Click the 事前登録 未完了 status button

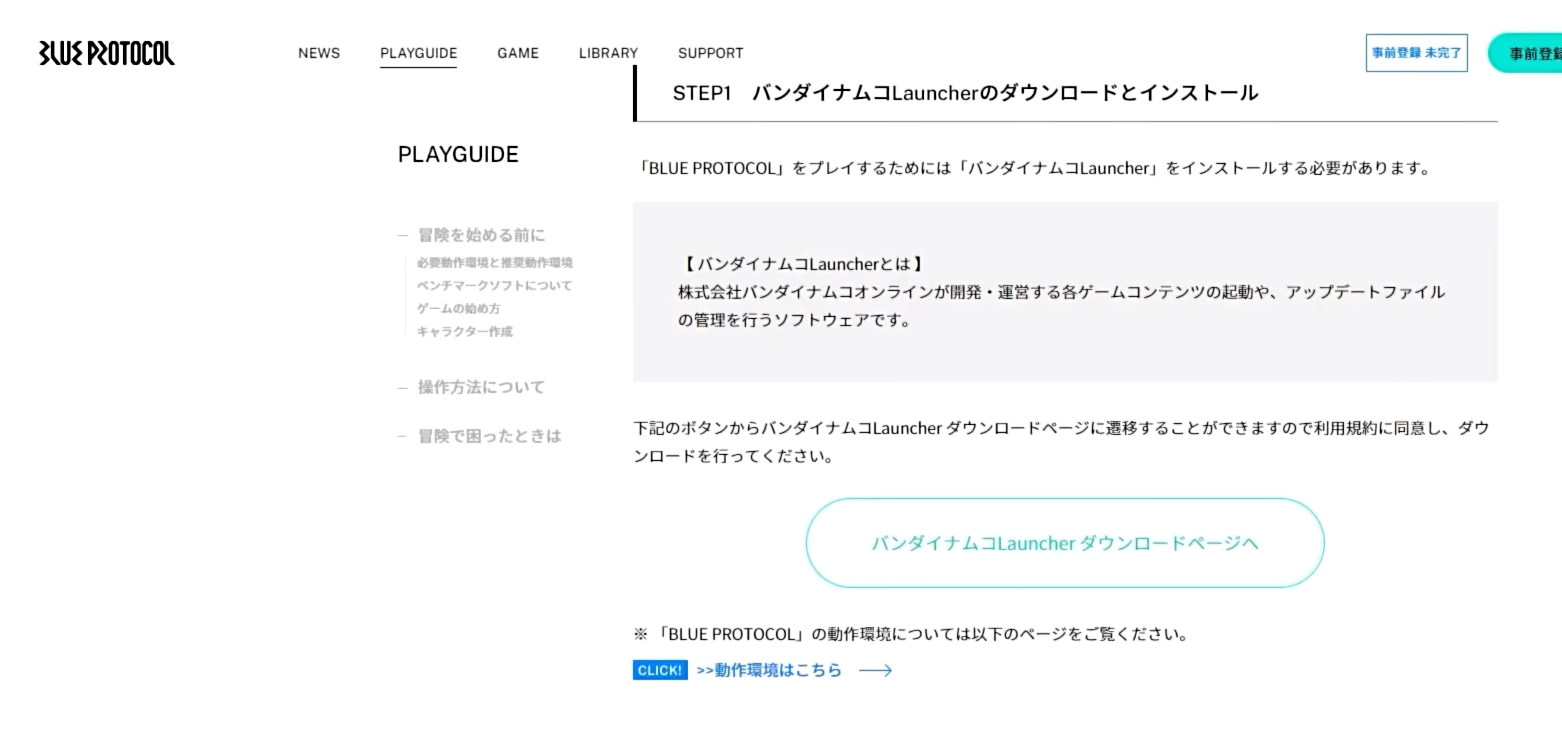tap(1416, 53)
